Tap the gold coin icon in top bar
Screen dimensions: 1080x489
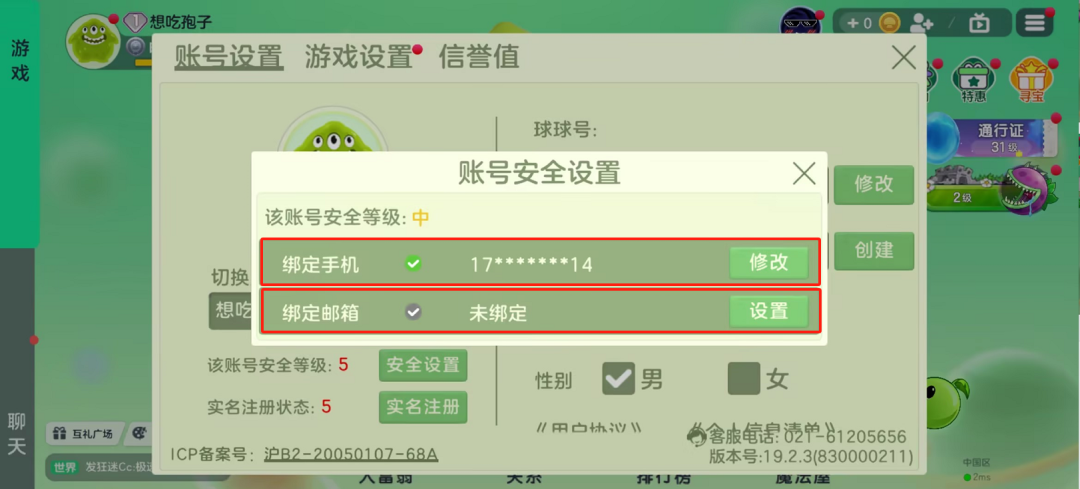click(x=891, y=23)
